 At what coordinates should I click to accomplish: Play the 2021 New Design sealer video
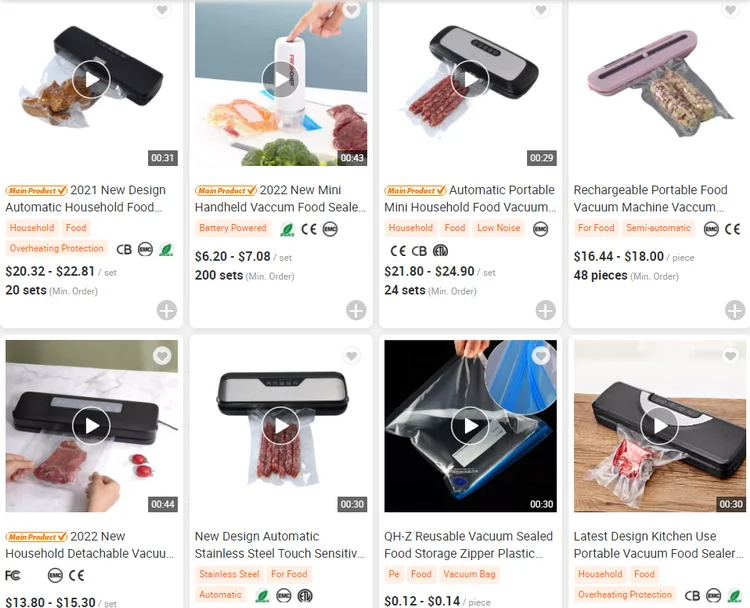tap(91, 80)
